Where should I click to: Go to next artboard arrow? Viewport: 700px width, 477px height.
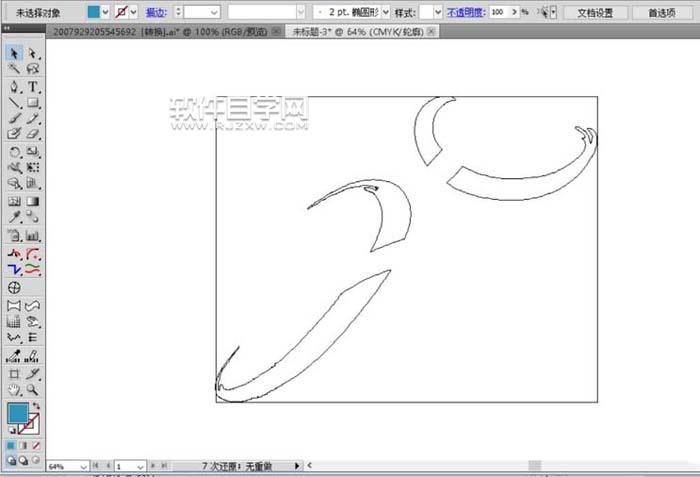[x=153, y=466]
